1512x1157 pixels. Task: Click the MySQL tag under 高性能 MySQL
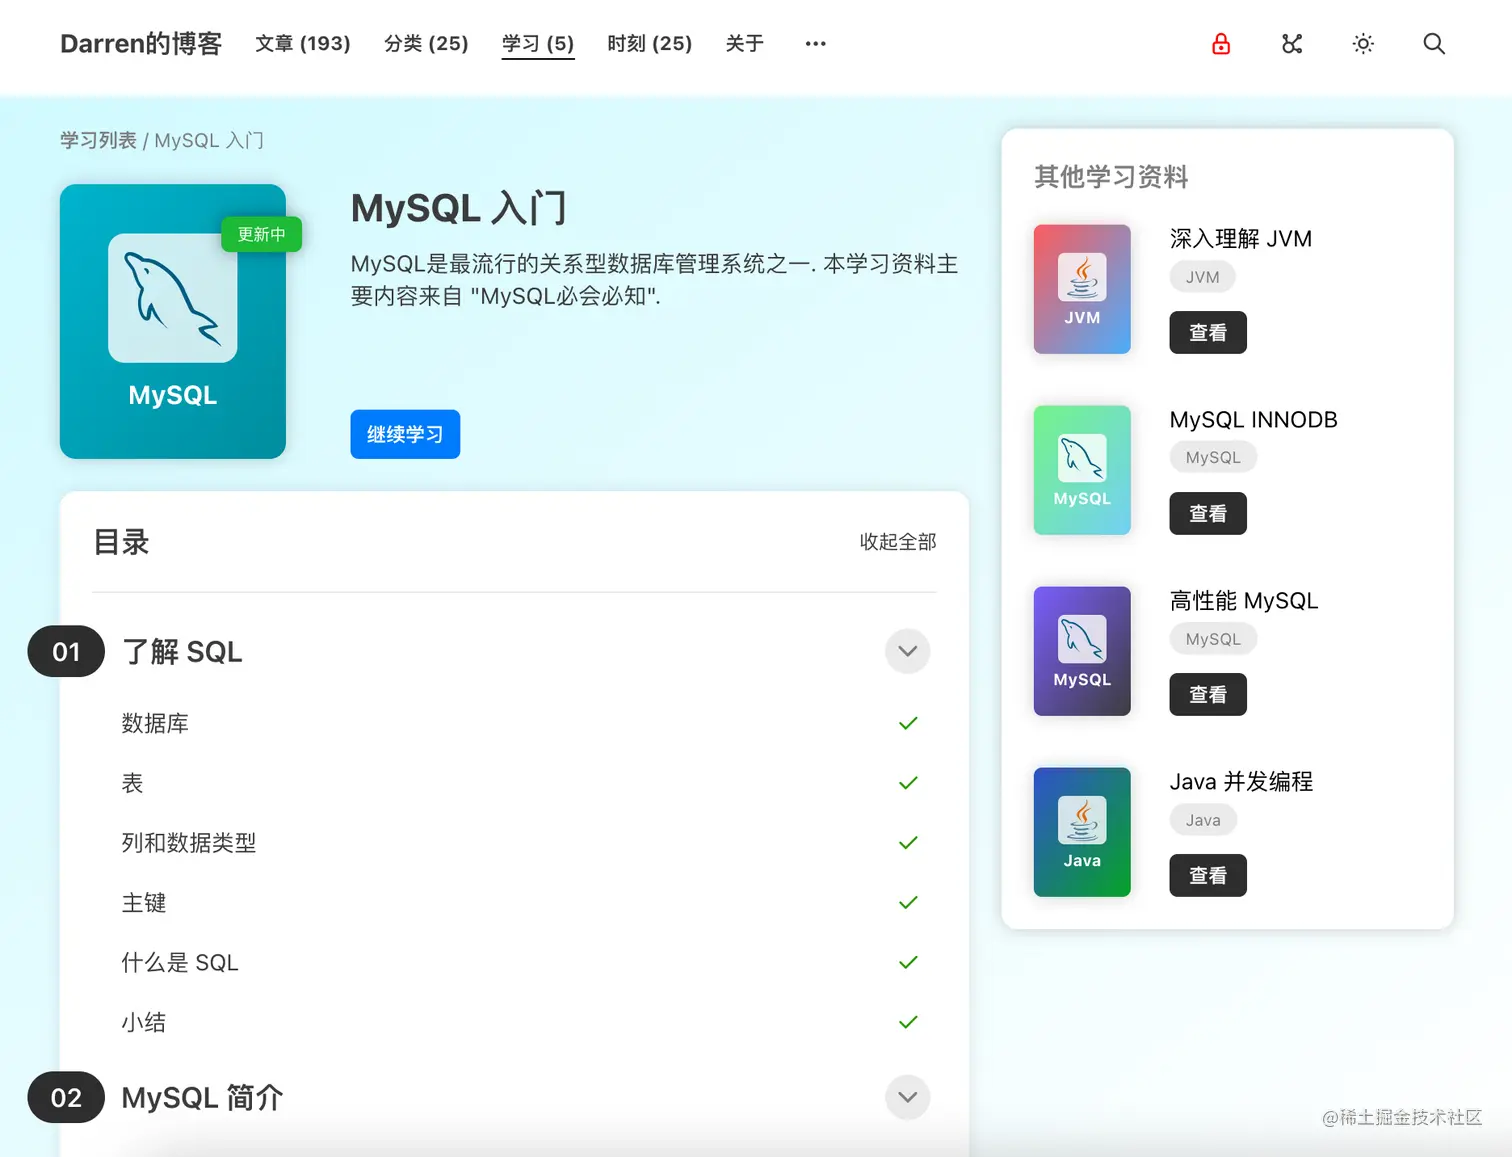[1213, 639]
